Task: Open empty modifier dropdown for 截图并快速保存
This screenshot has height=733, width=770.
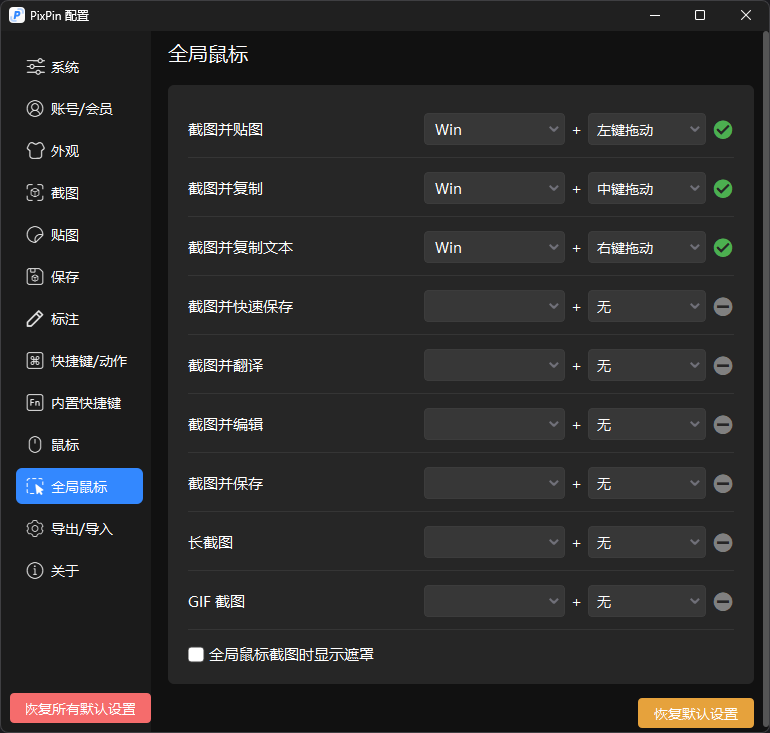Action: pos(494,306)
